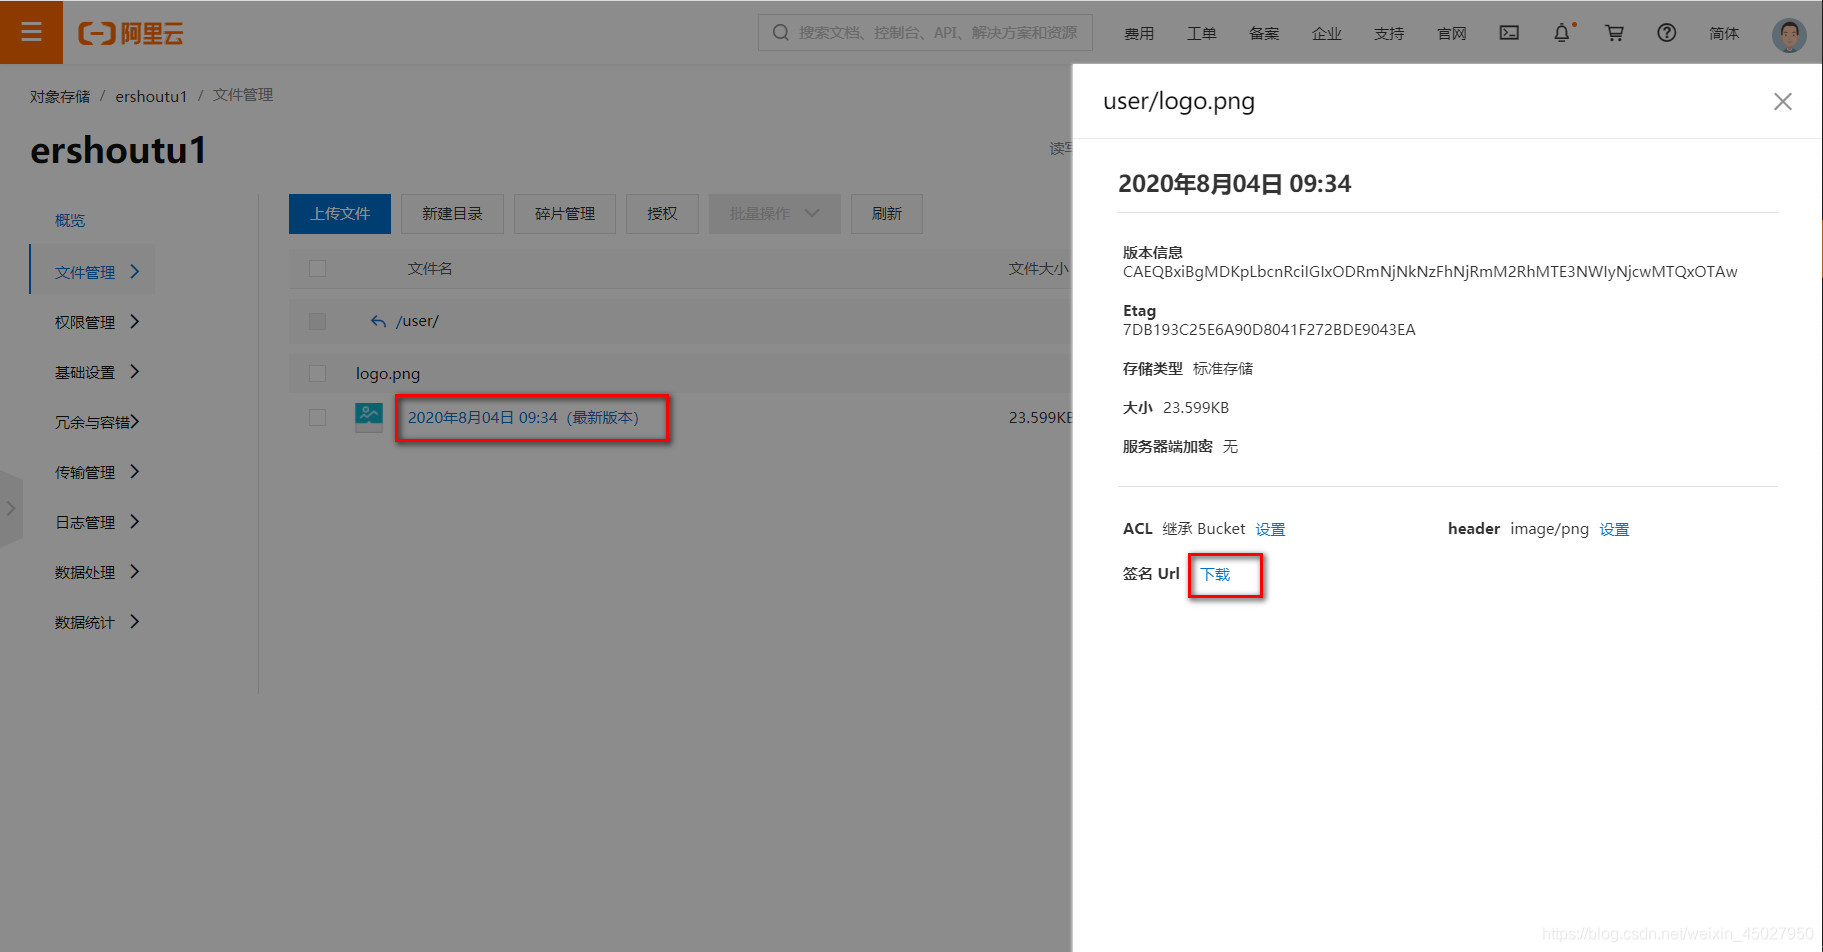Click the Etag value 7DB193C25E6A90D8041F272BDE9043EA
1823x952 pixels.
1269,330
